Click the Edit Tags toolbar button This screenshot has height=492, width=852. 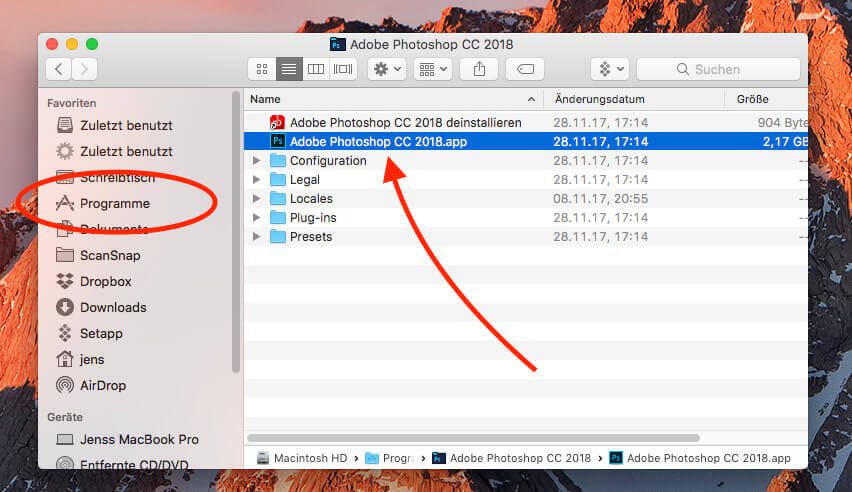tap(524, 69)
